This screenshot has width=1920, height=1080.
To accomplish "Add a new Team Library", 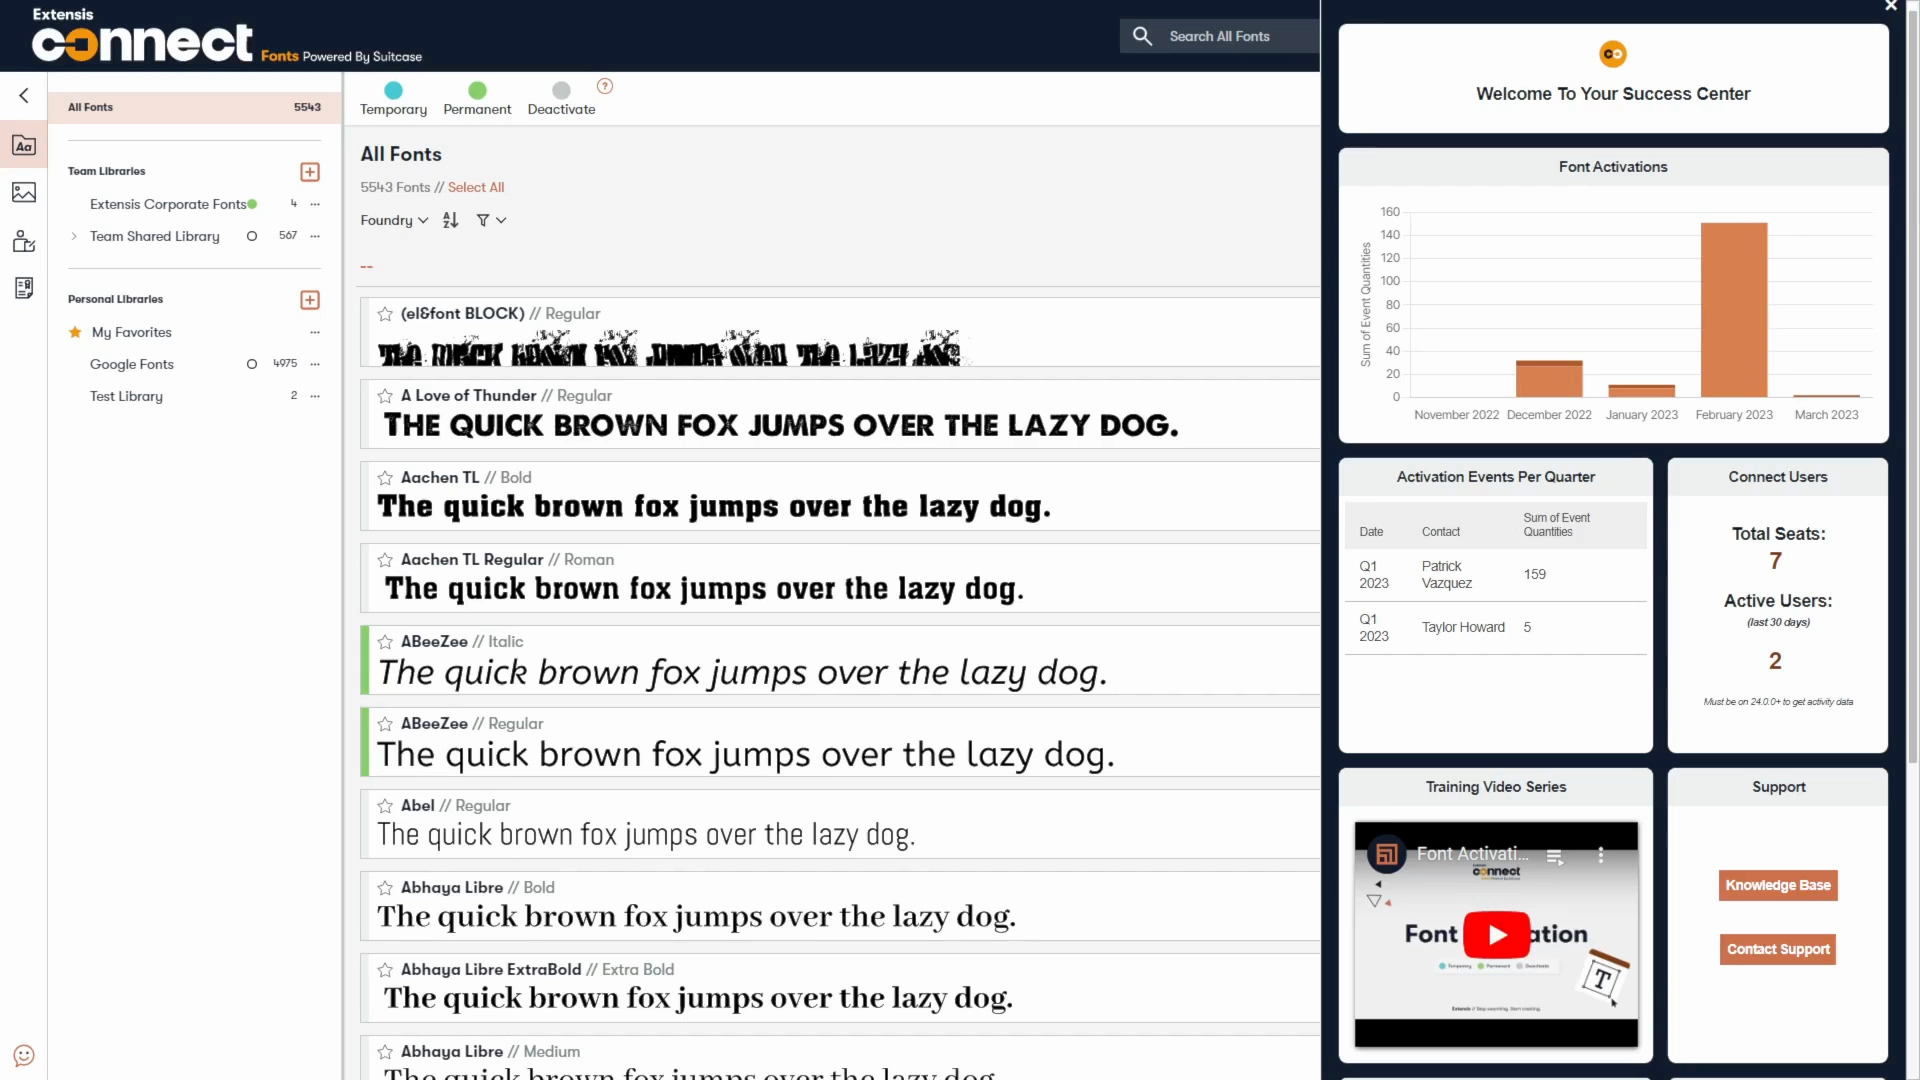I will click(x=310, y=172).
